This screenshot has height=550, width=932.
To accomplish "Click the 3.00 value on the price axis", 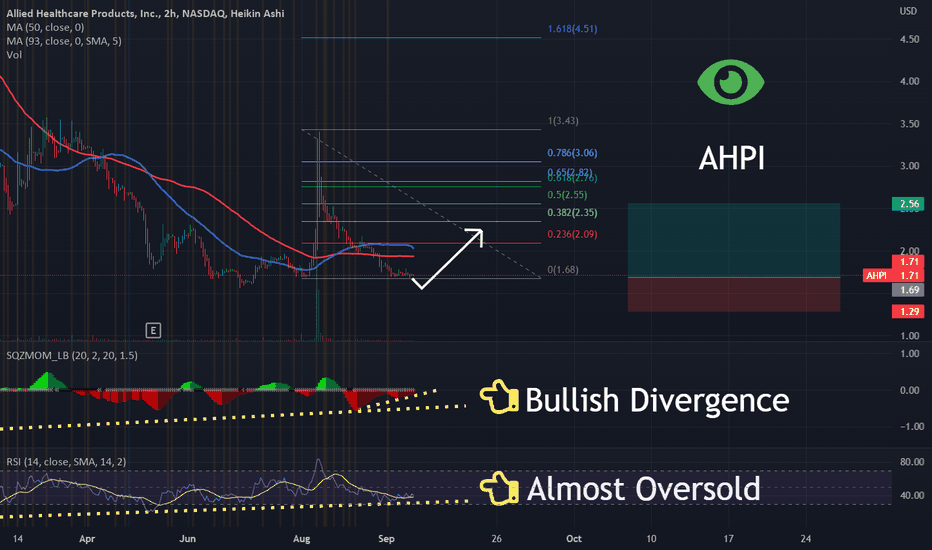I will [909, 166].
